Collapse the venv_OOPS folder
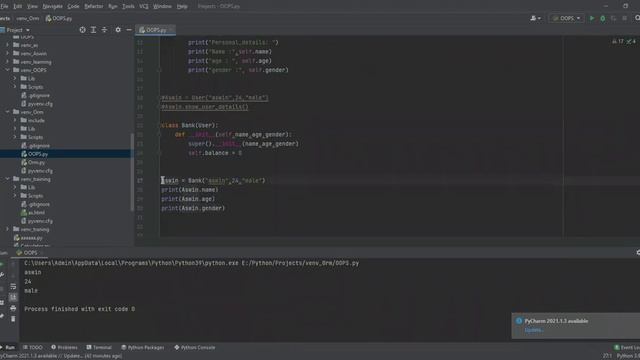The image size is (640, 360). pos(7,70)
